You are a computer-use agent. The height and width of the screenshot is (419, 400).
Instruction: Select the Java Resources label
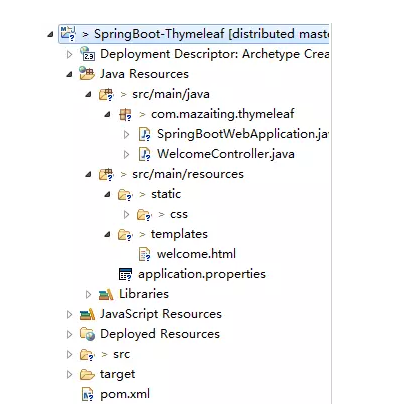point(144,74)
